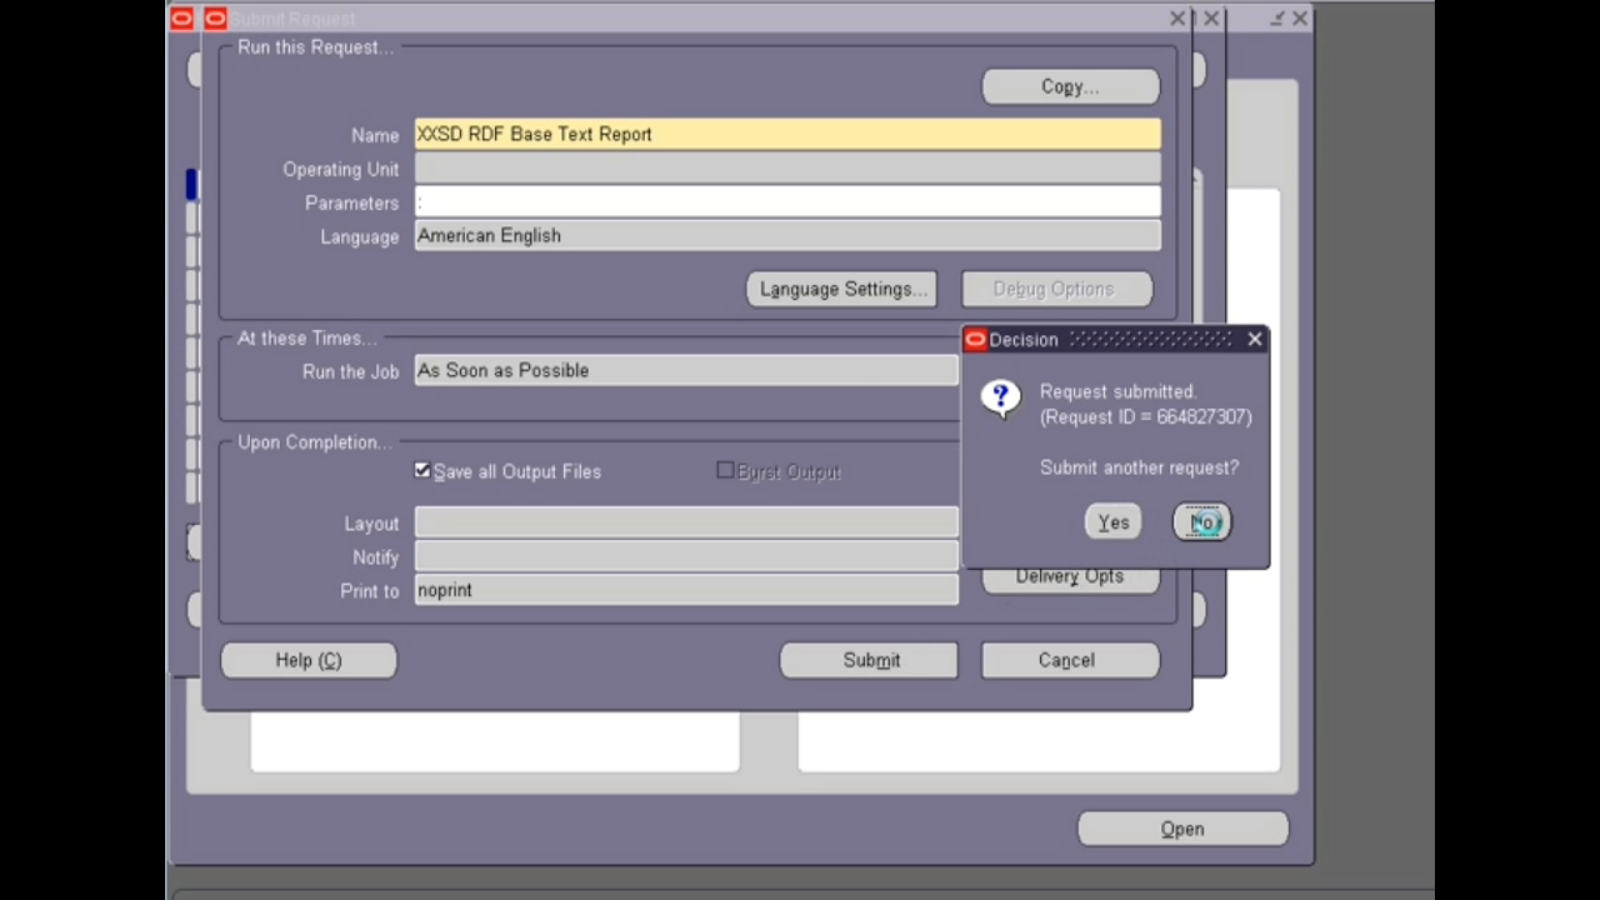Click Yes to submit another request

tap(1112, 521)
